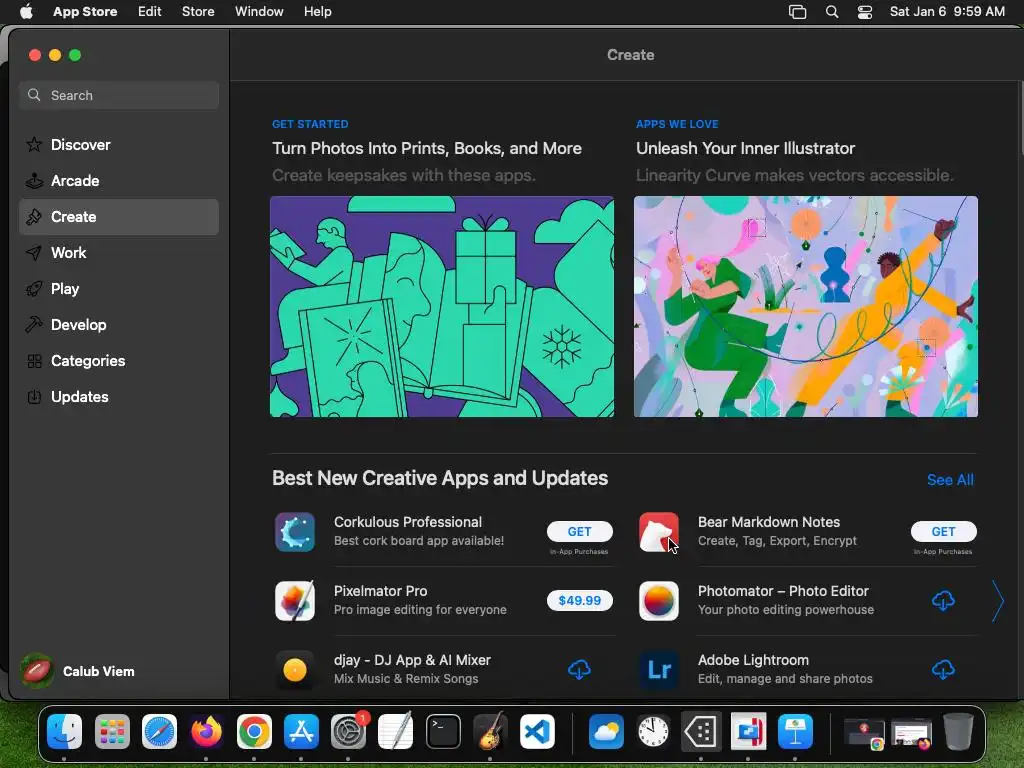Open the Develop section

click(119, 325)
